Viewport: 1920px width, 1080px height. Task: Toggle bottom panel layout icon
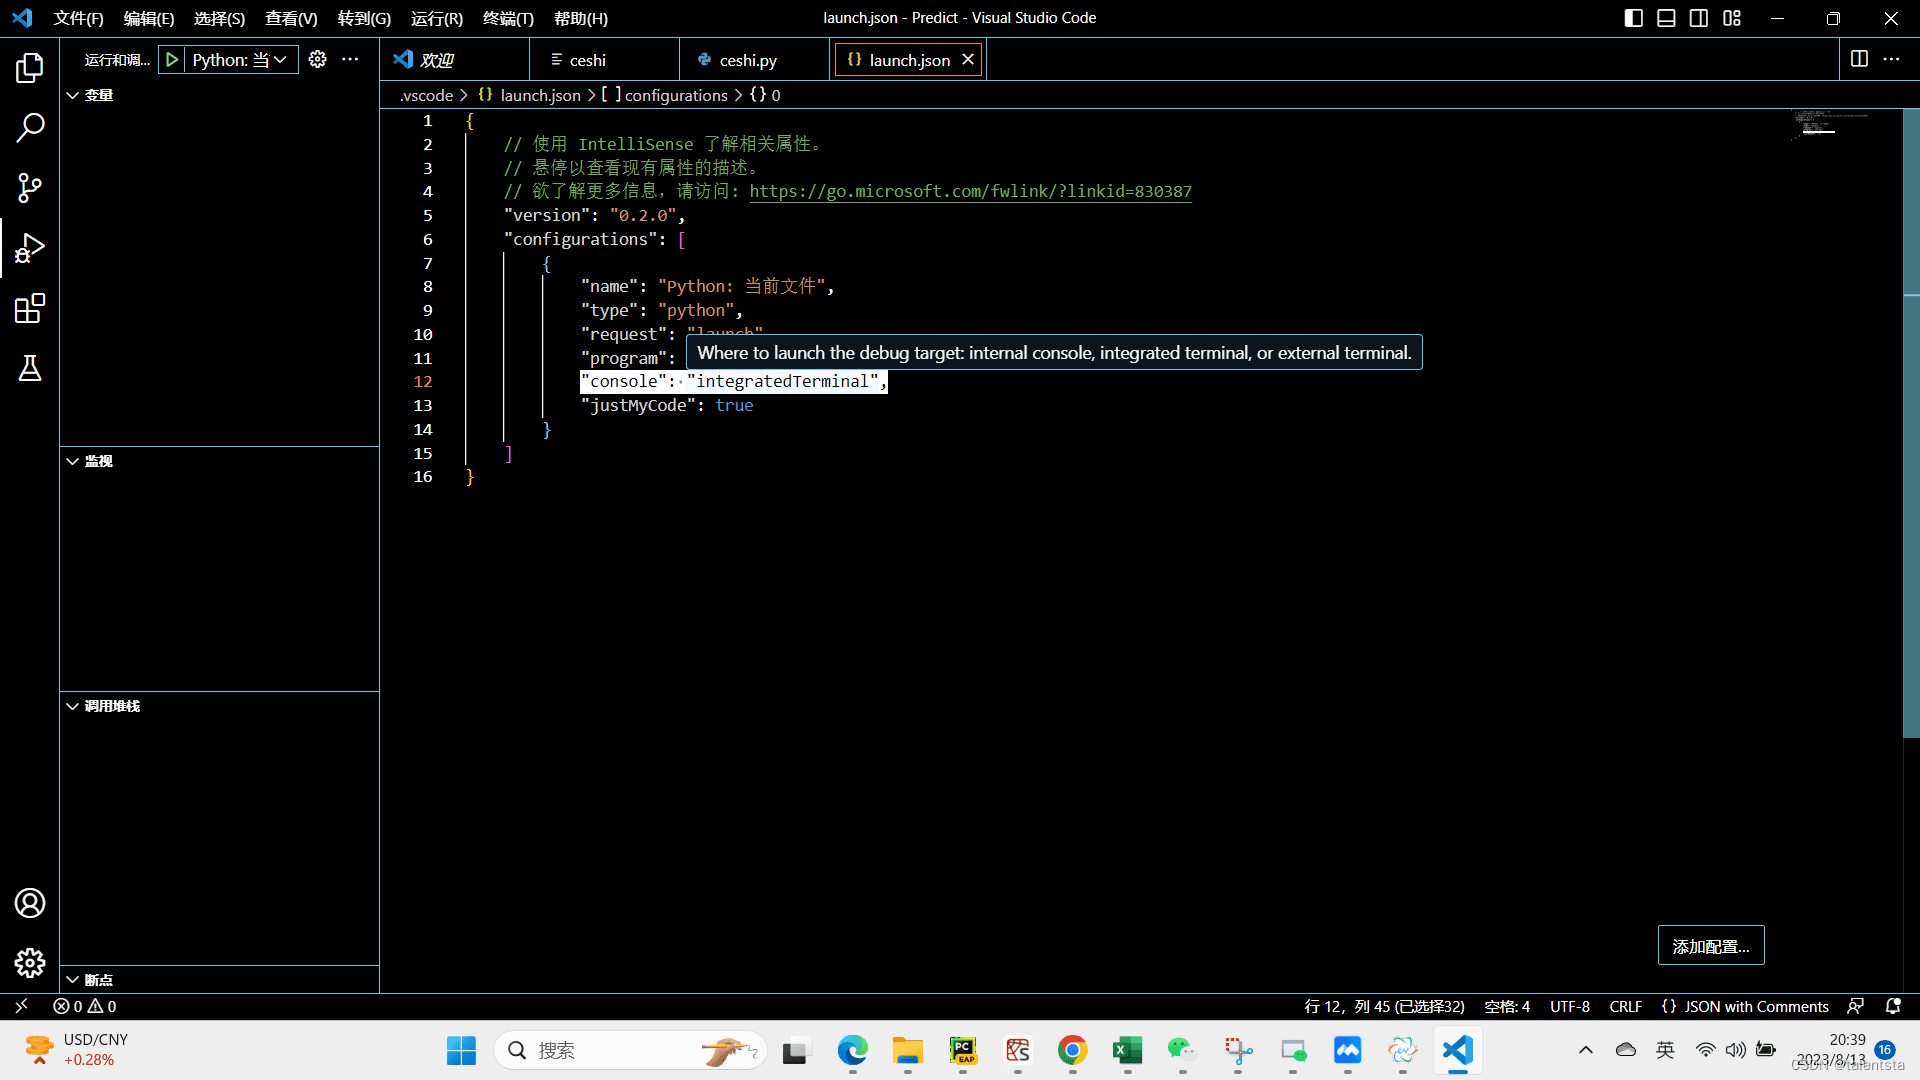(1666, 18)
